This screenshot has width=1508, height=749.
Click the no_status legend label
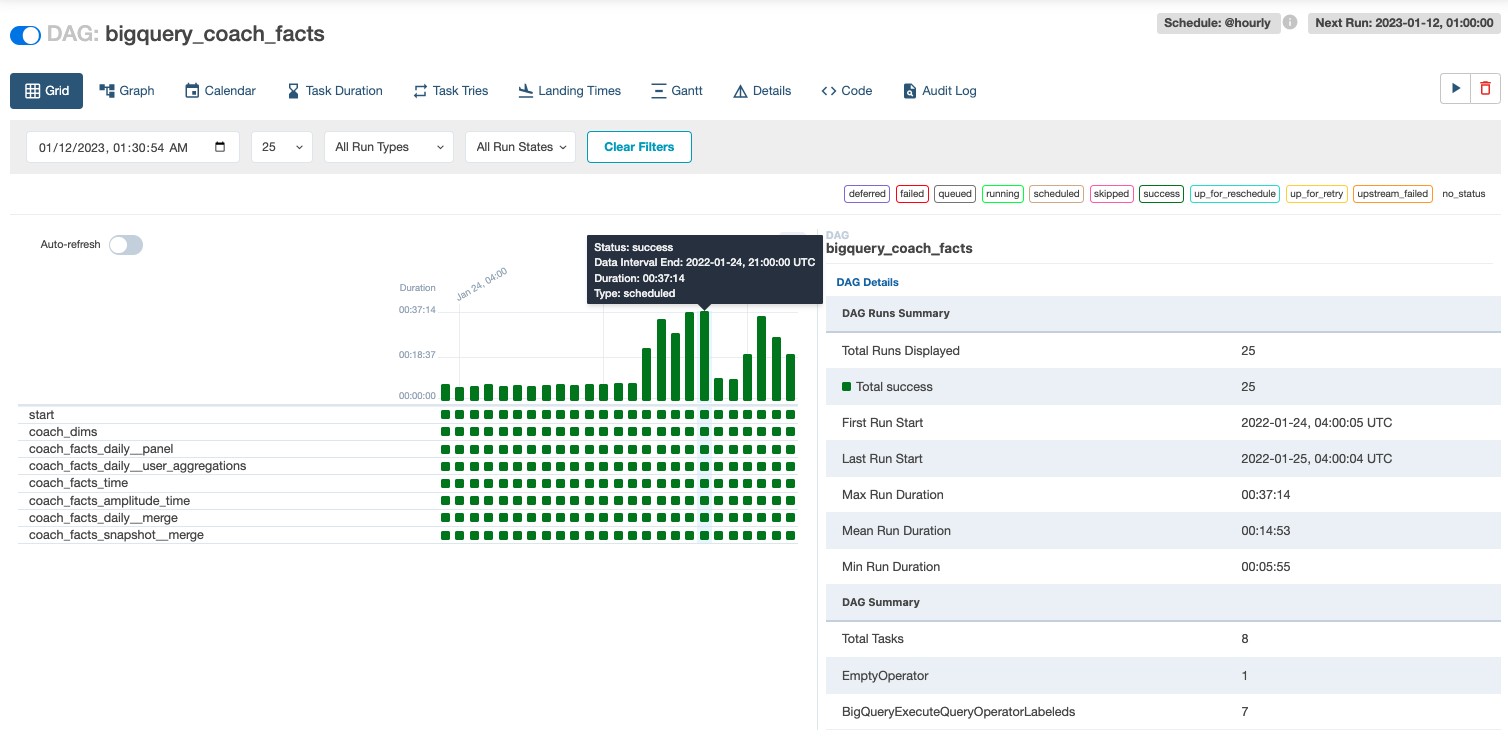coord(1464,194)
